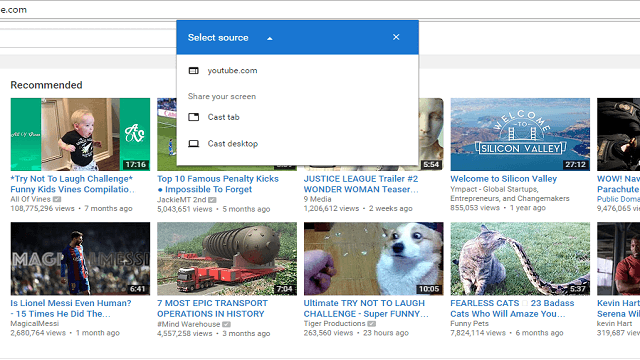
Task: Open the Welcome to Silicon Valley thumbnail
Action: (x=520, y=134)
